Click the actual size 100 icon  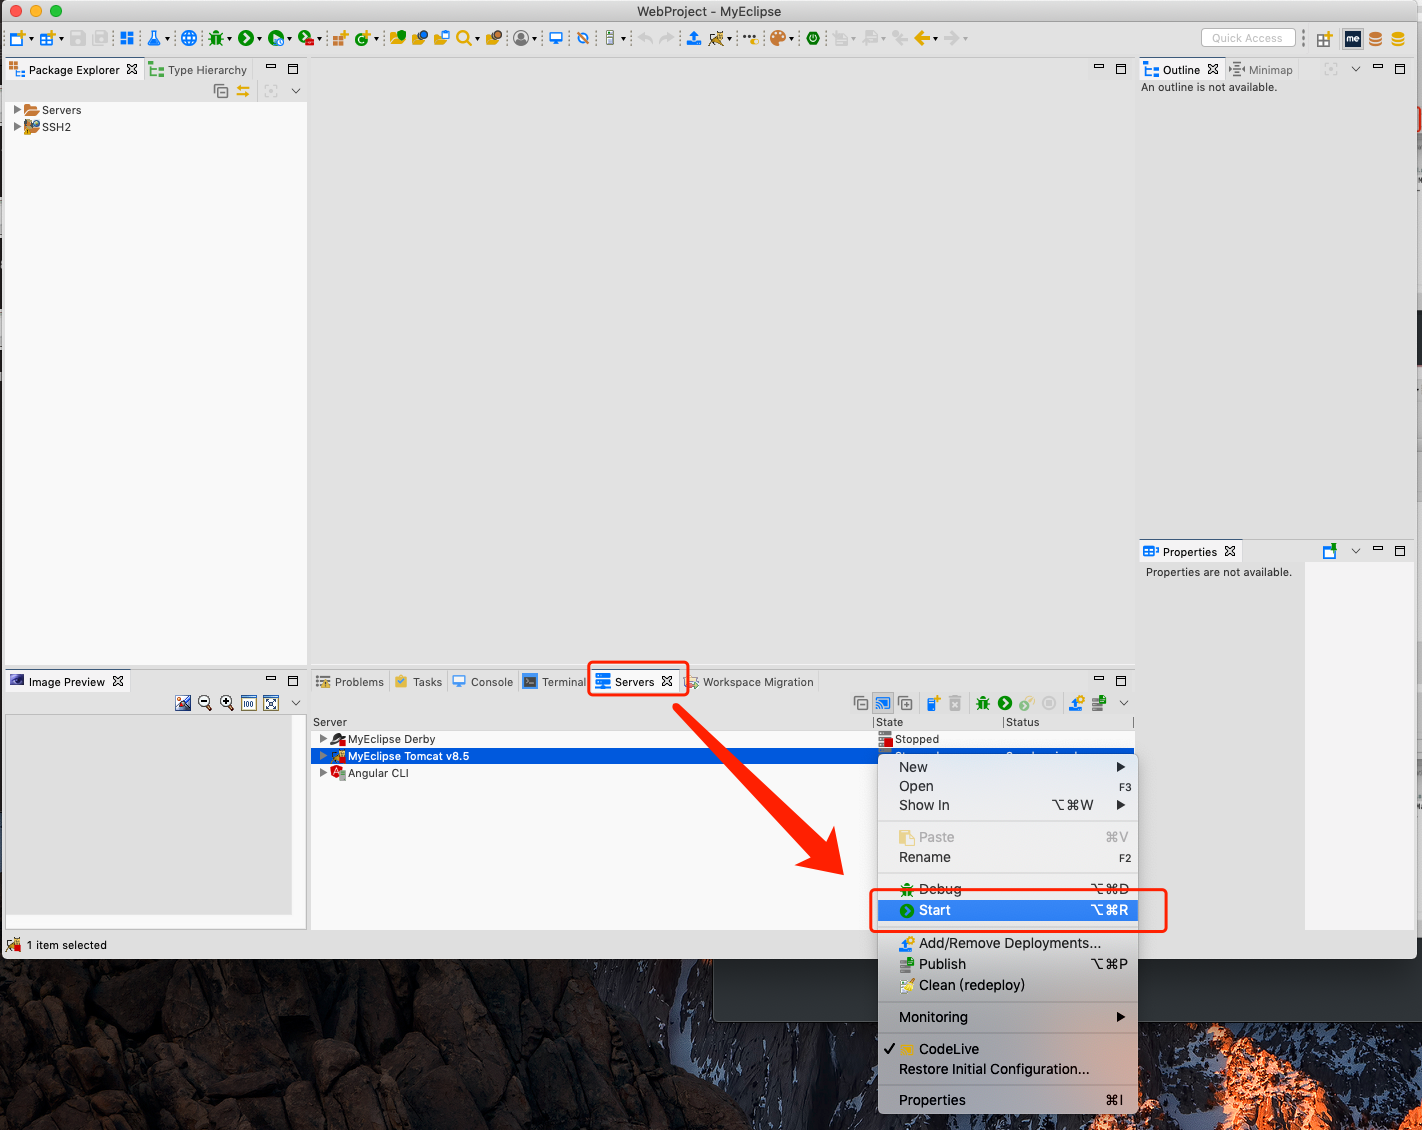[x=249, y=703]
